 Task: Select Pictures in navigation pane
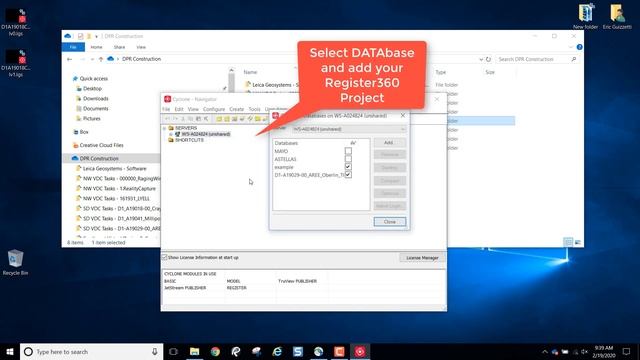click(x=91, y=119)
